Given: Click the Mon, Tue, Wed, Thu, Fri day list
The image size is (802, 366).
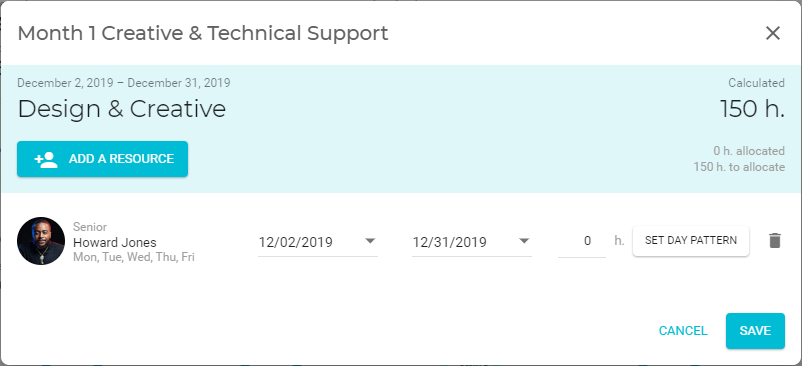Looking at the screenshot, I should click(x=134, y=257).
